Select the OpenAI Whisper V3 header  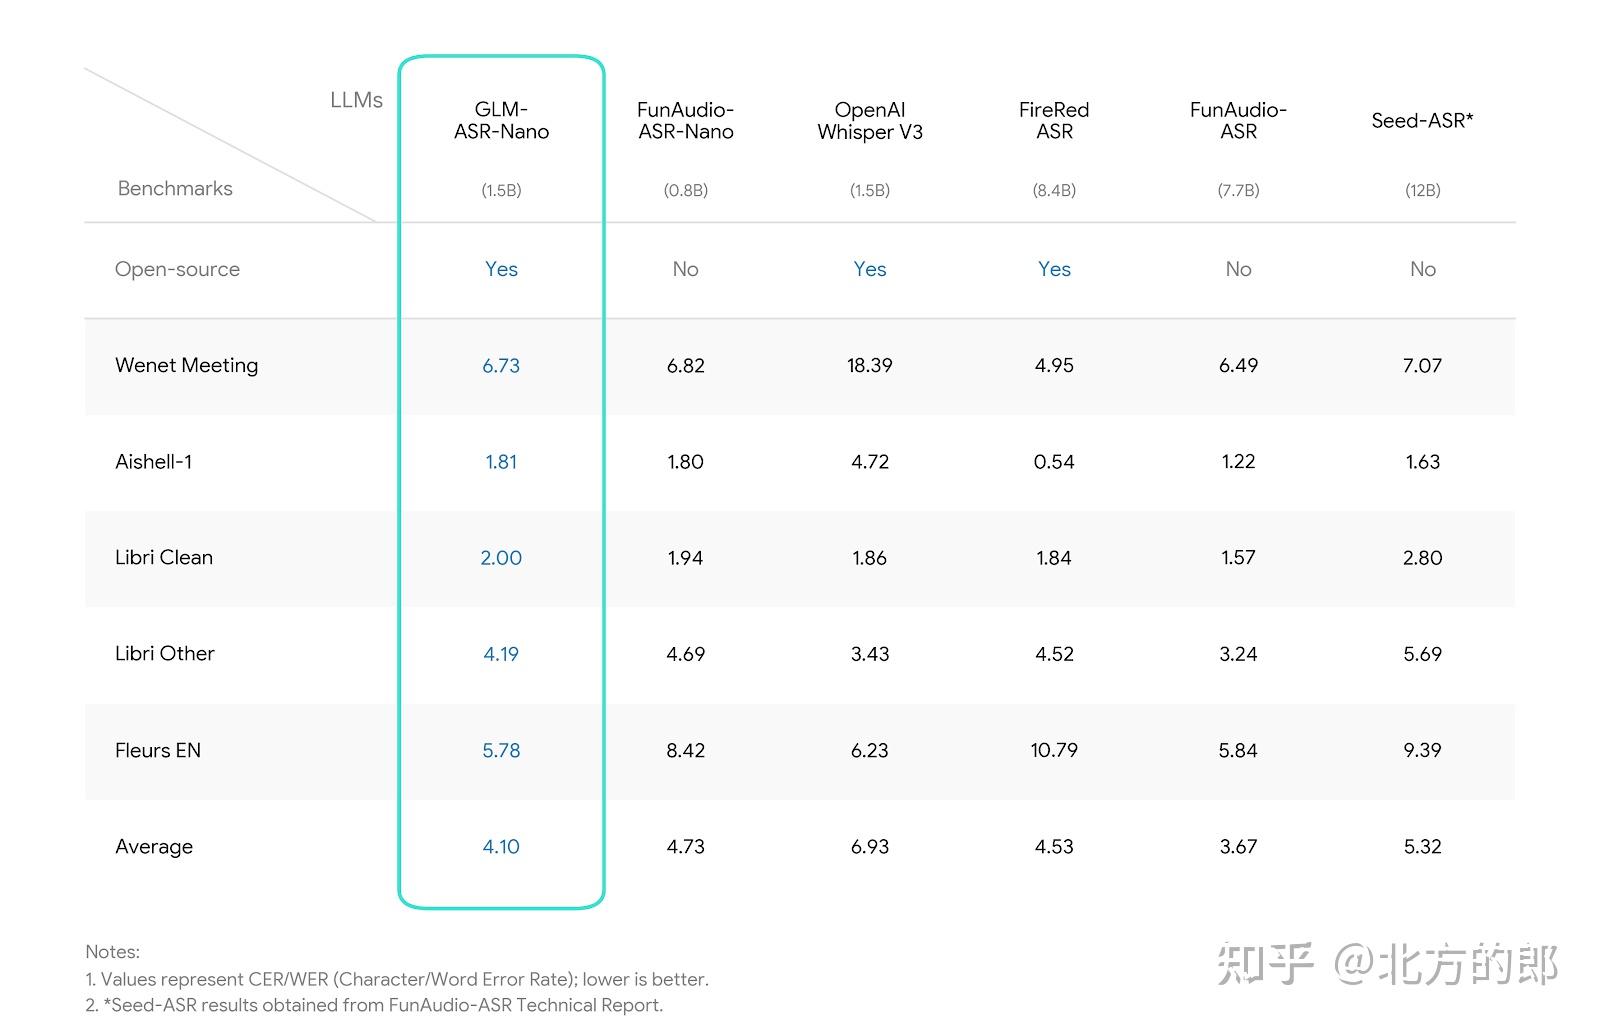869,121
